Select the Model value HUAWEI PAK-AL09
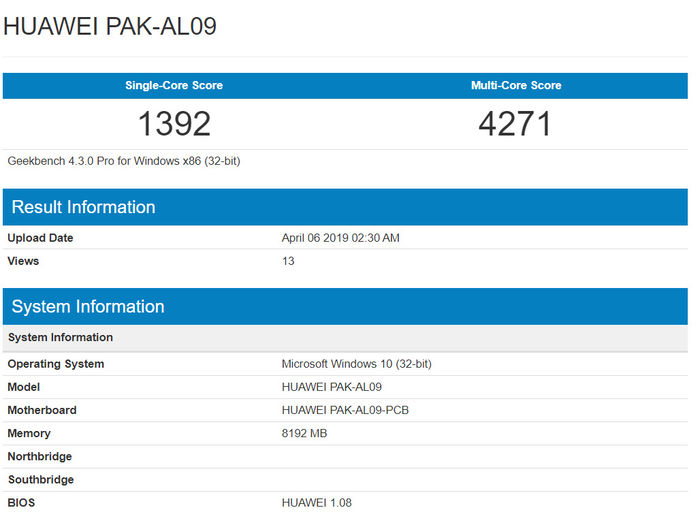Image resolution: width=700 pixels, height=525 pixels. point(332,387)
